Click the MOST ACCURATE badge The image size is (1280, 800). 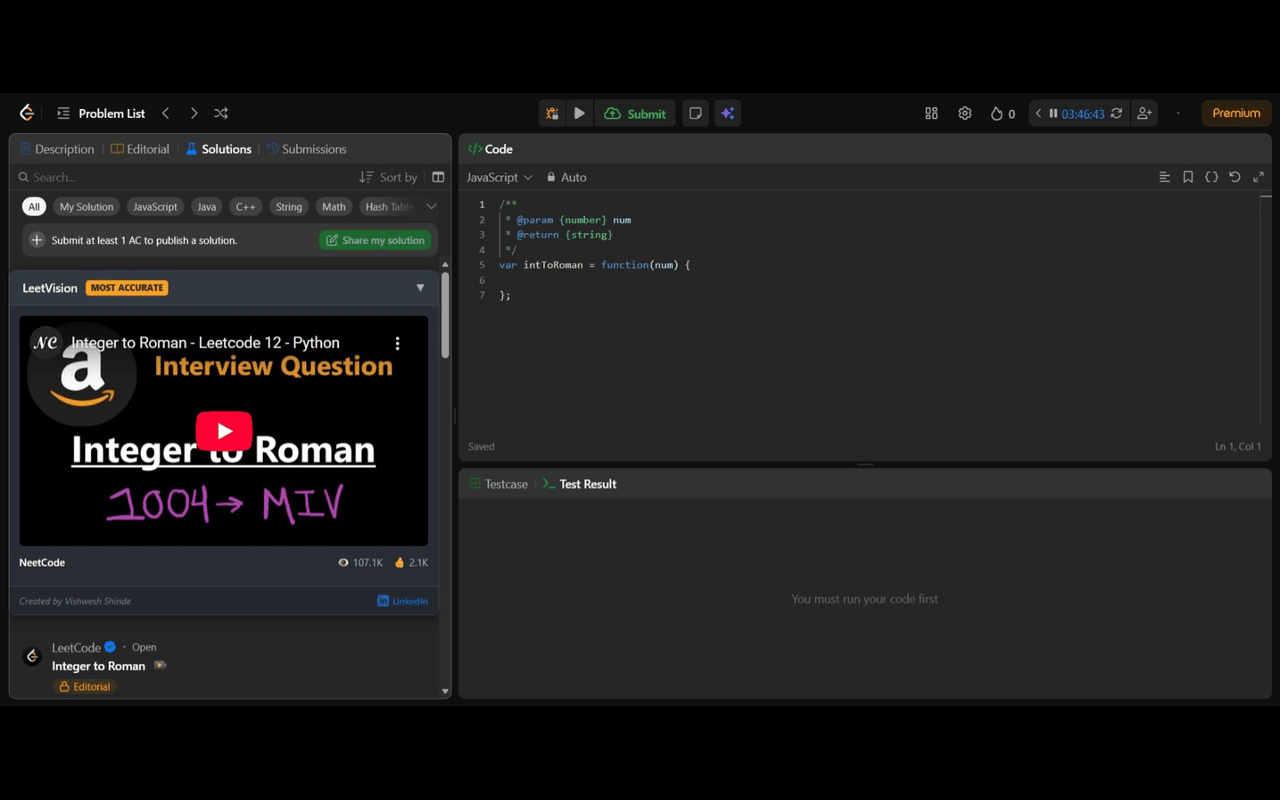[127, 288]
